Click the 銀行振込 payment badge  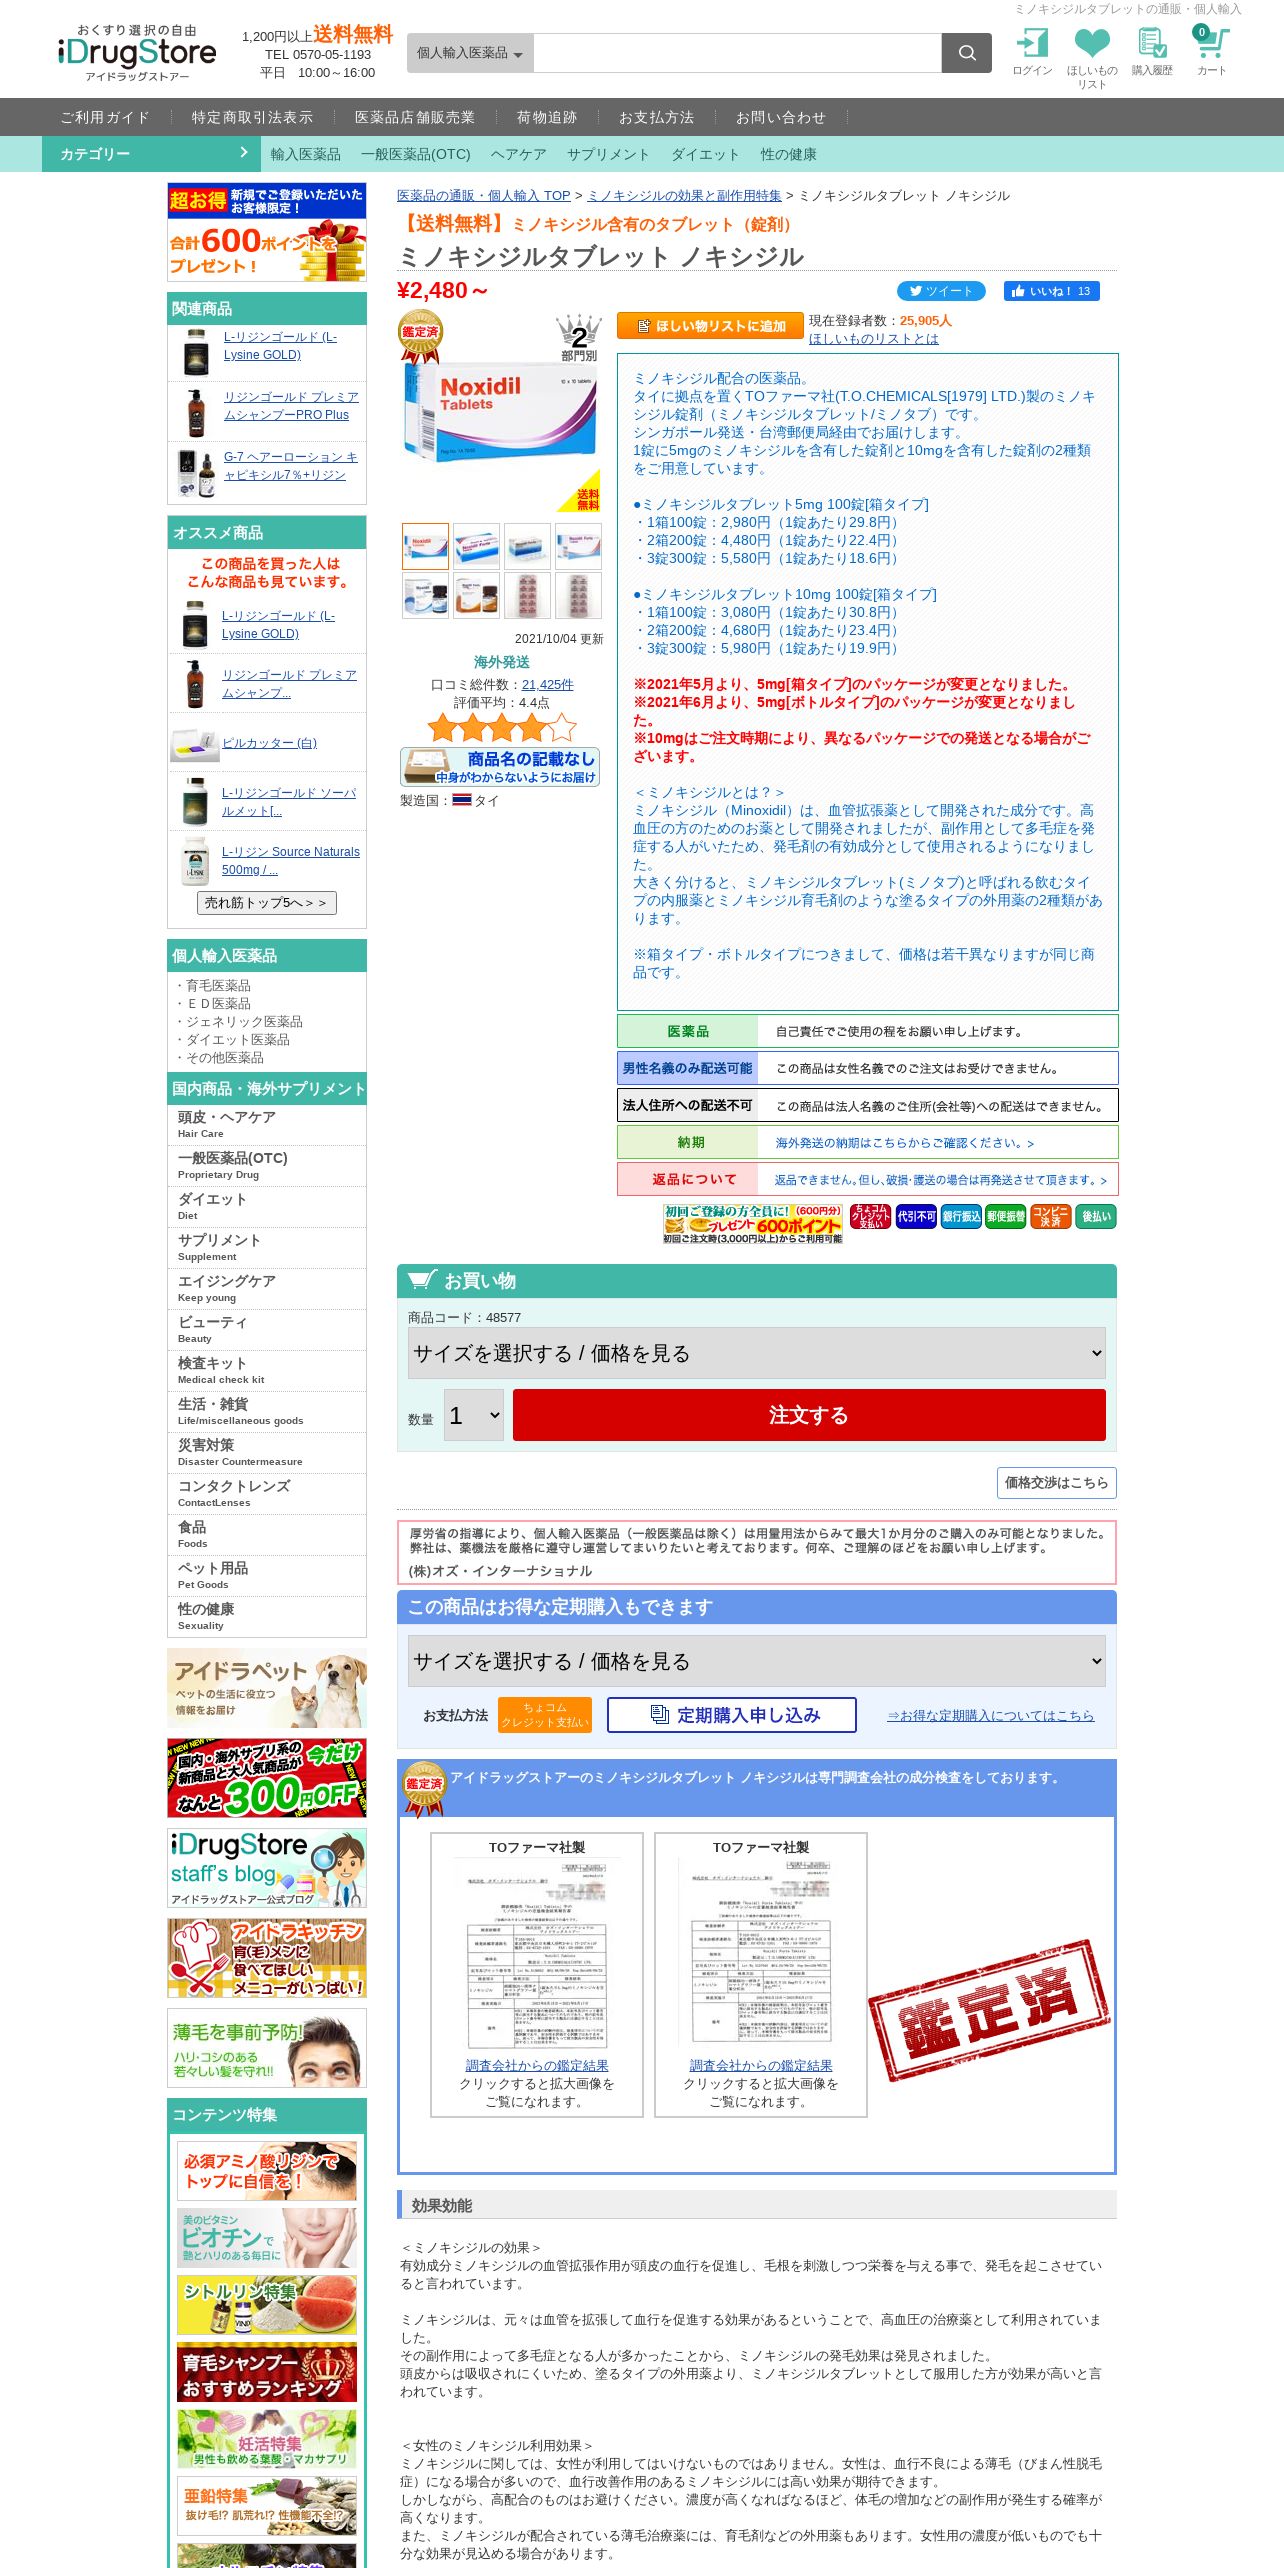point(961,1216)
